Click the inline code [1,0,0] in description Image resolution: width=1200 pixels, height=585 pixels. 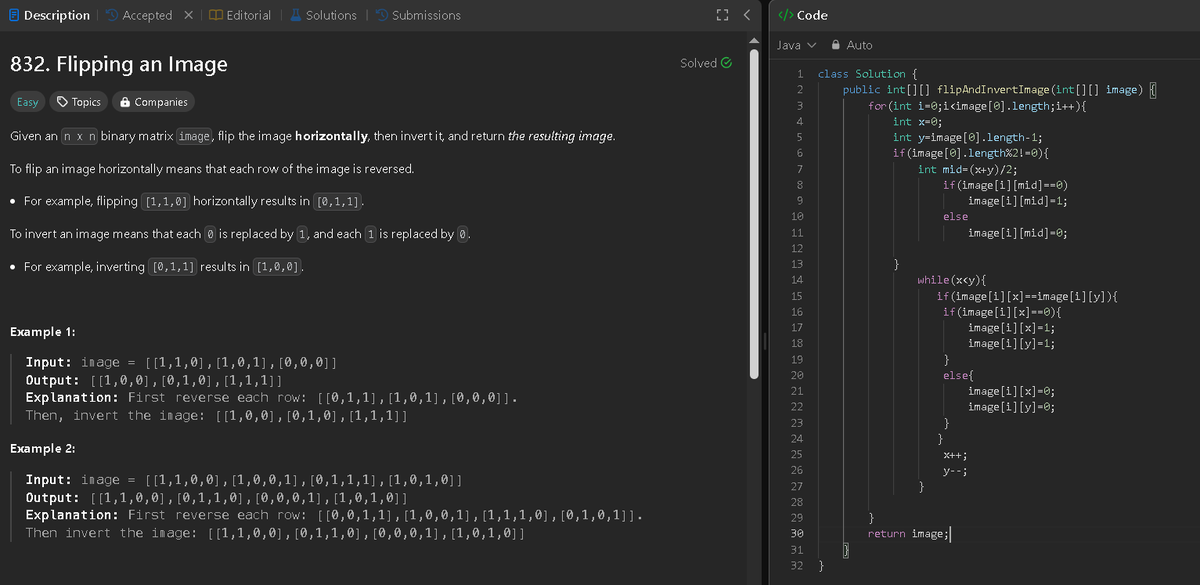tap(279, 267)
